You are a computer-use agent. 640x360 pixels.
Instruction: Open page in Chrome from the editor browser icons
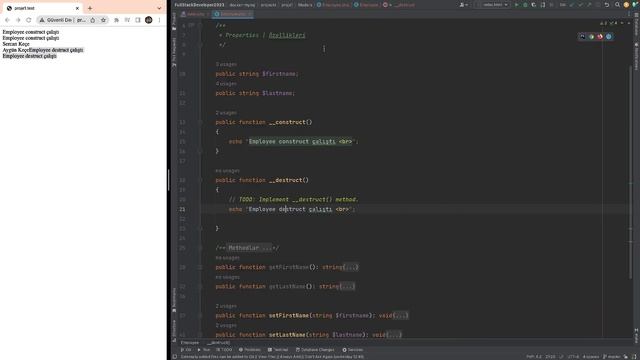pyautogui.click(x=591, y=37)
